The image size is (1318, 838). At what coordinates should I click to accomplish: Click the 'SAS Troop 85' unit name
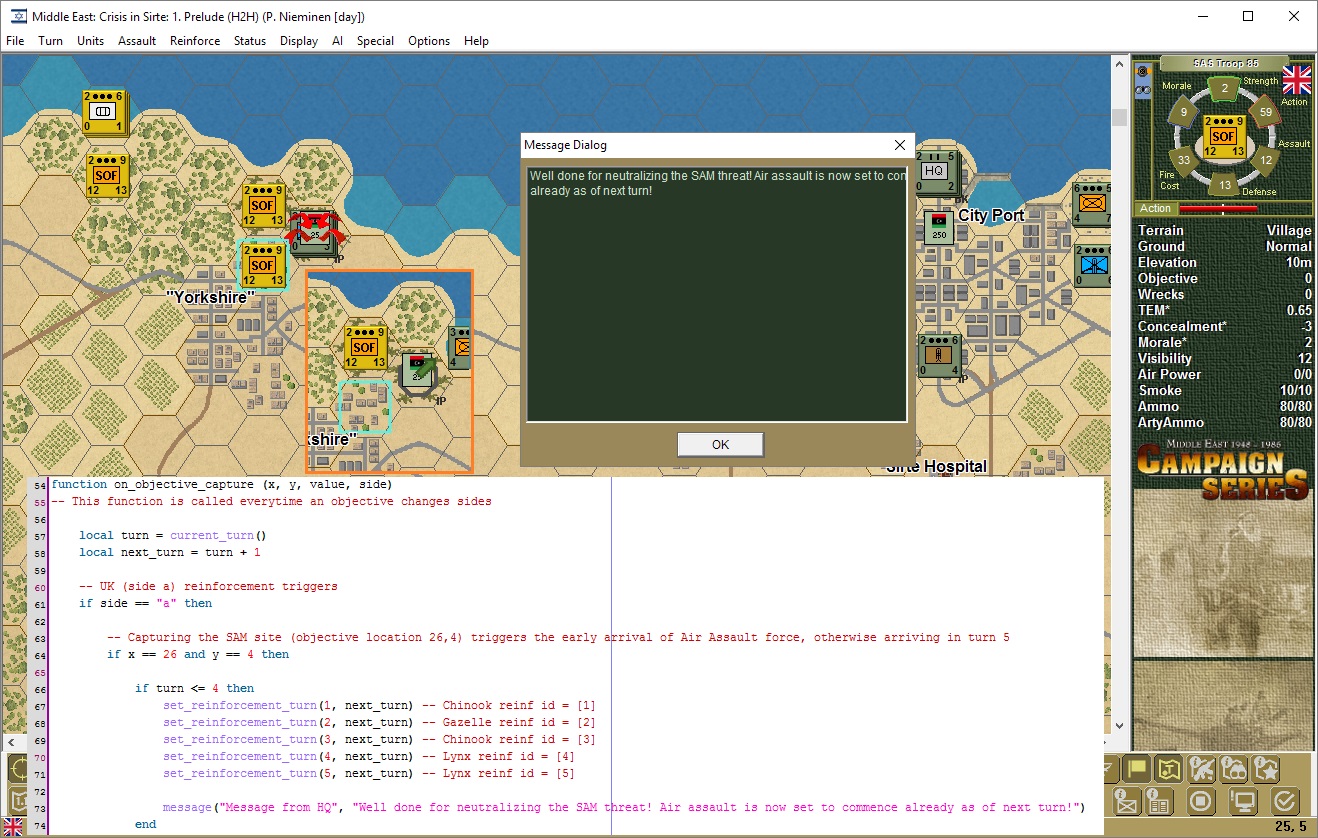pyautogui.click(x=1225, y=63)
